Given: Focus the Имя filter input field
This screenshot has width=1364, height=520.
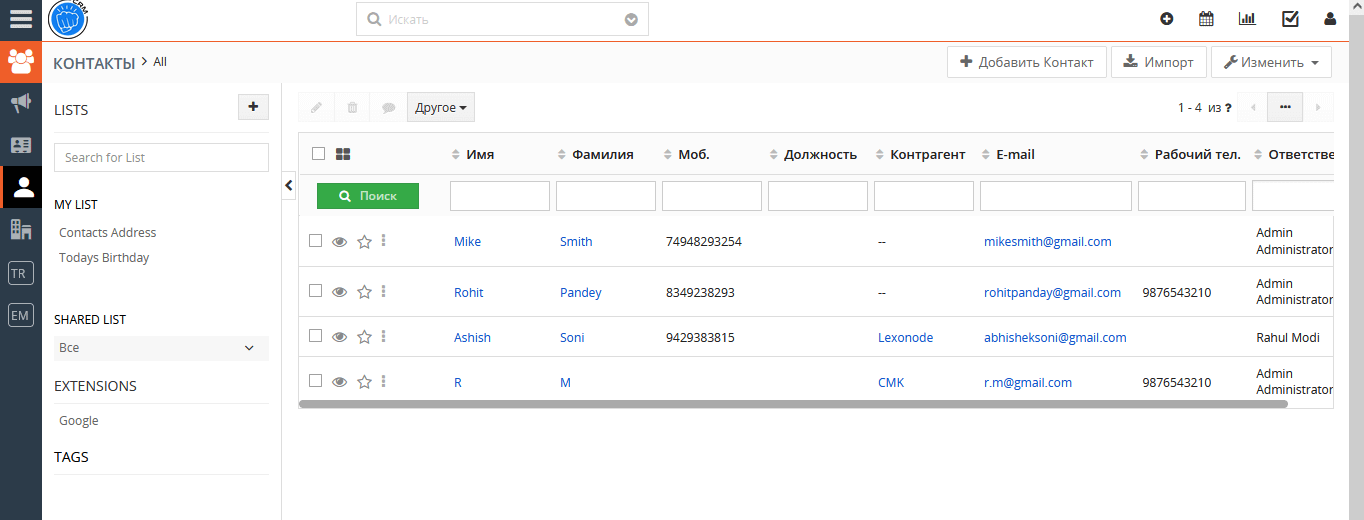Looking at the screenshot, I should tap(500, 196).
